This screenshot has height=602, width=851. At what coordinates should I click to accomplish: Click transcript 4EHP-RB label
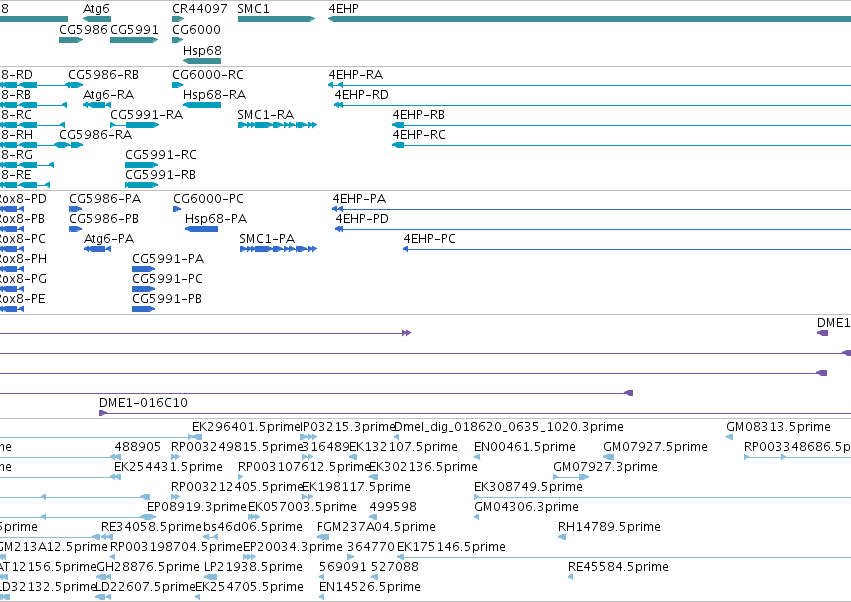[x=418, y=115]
